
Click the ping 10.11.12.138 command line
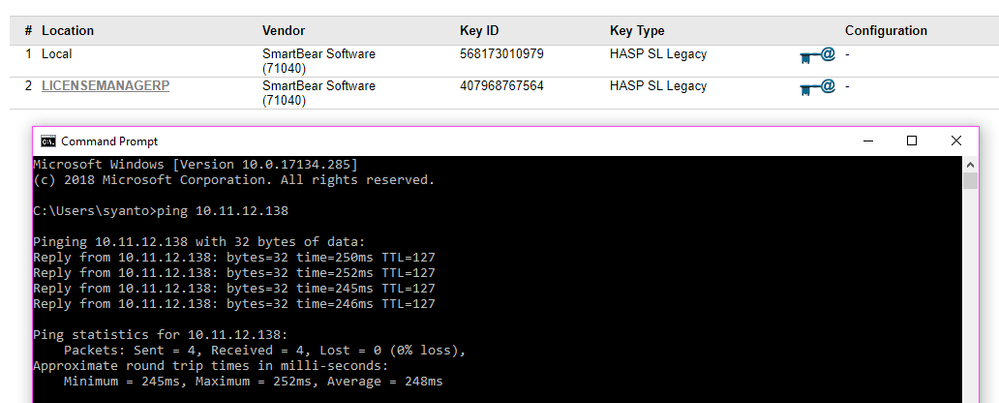point(160,211)
